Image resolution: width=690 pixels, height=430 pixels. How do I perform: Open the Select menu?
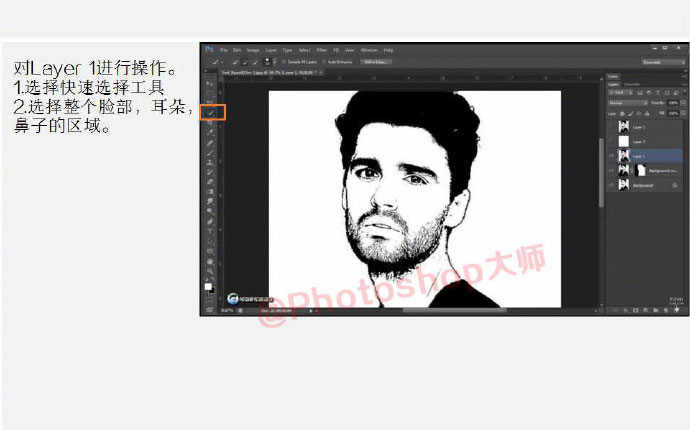[304, 50]
